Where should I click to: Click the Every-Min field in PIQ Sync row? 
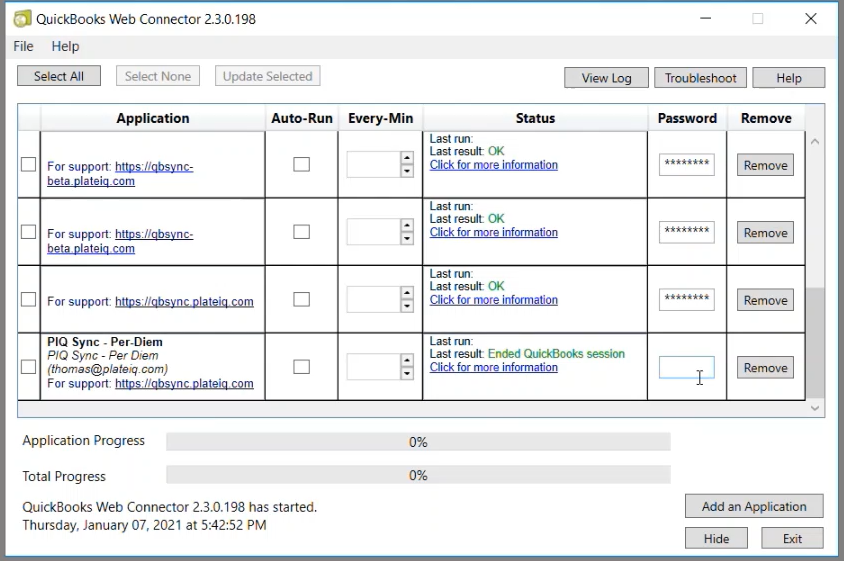pyautogui.click(x=374, y=367)
